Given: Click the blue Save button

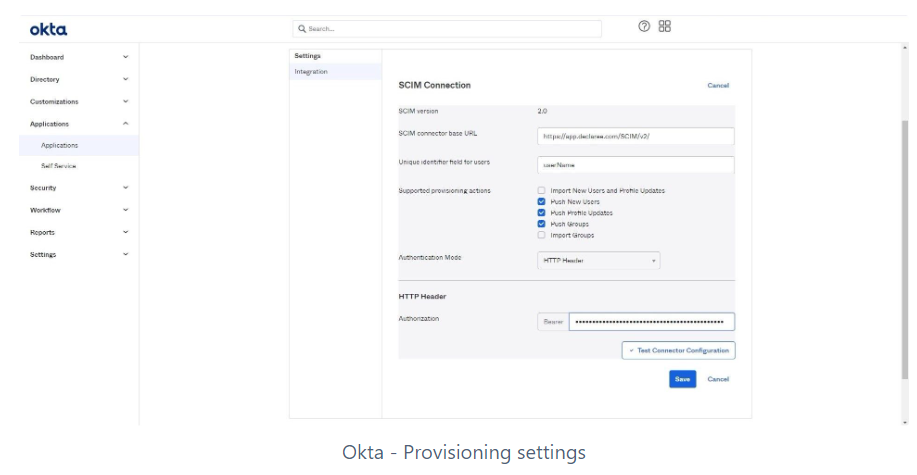Looking at the screenshot, I should click(x=682, y=379).
